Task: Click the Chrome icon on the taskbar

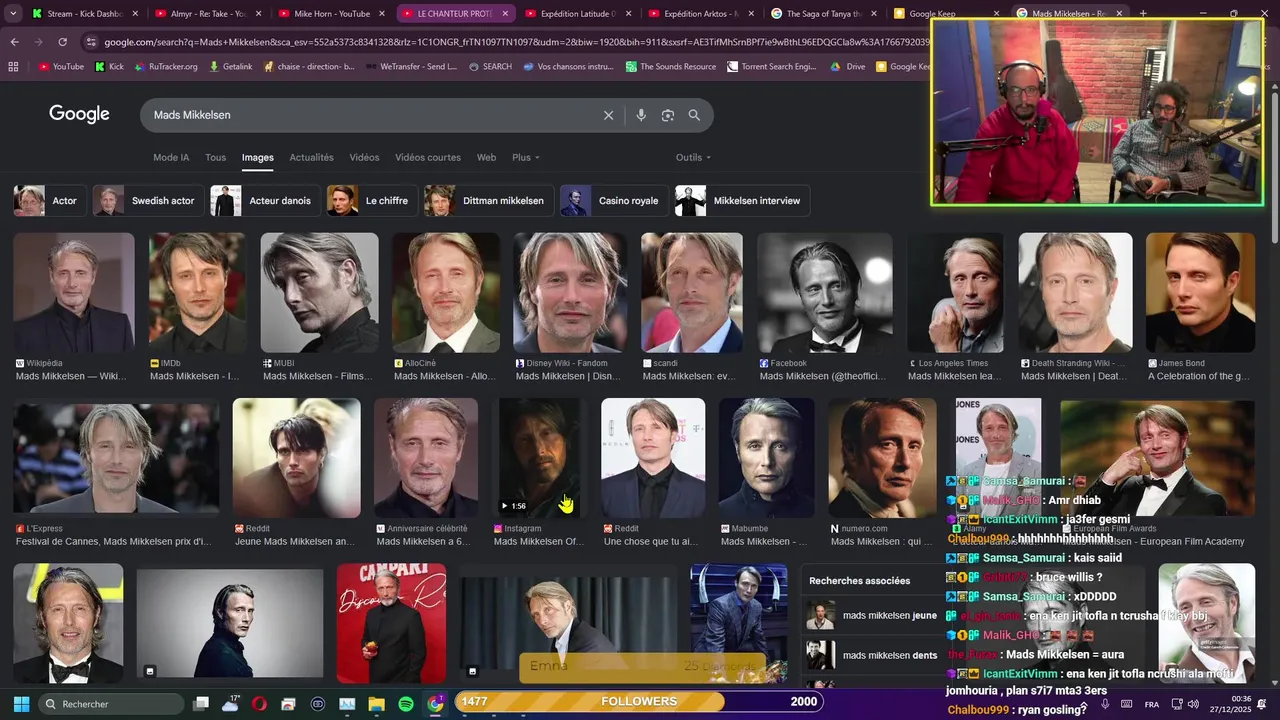Action: coord(435,703)
